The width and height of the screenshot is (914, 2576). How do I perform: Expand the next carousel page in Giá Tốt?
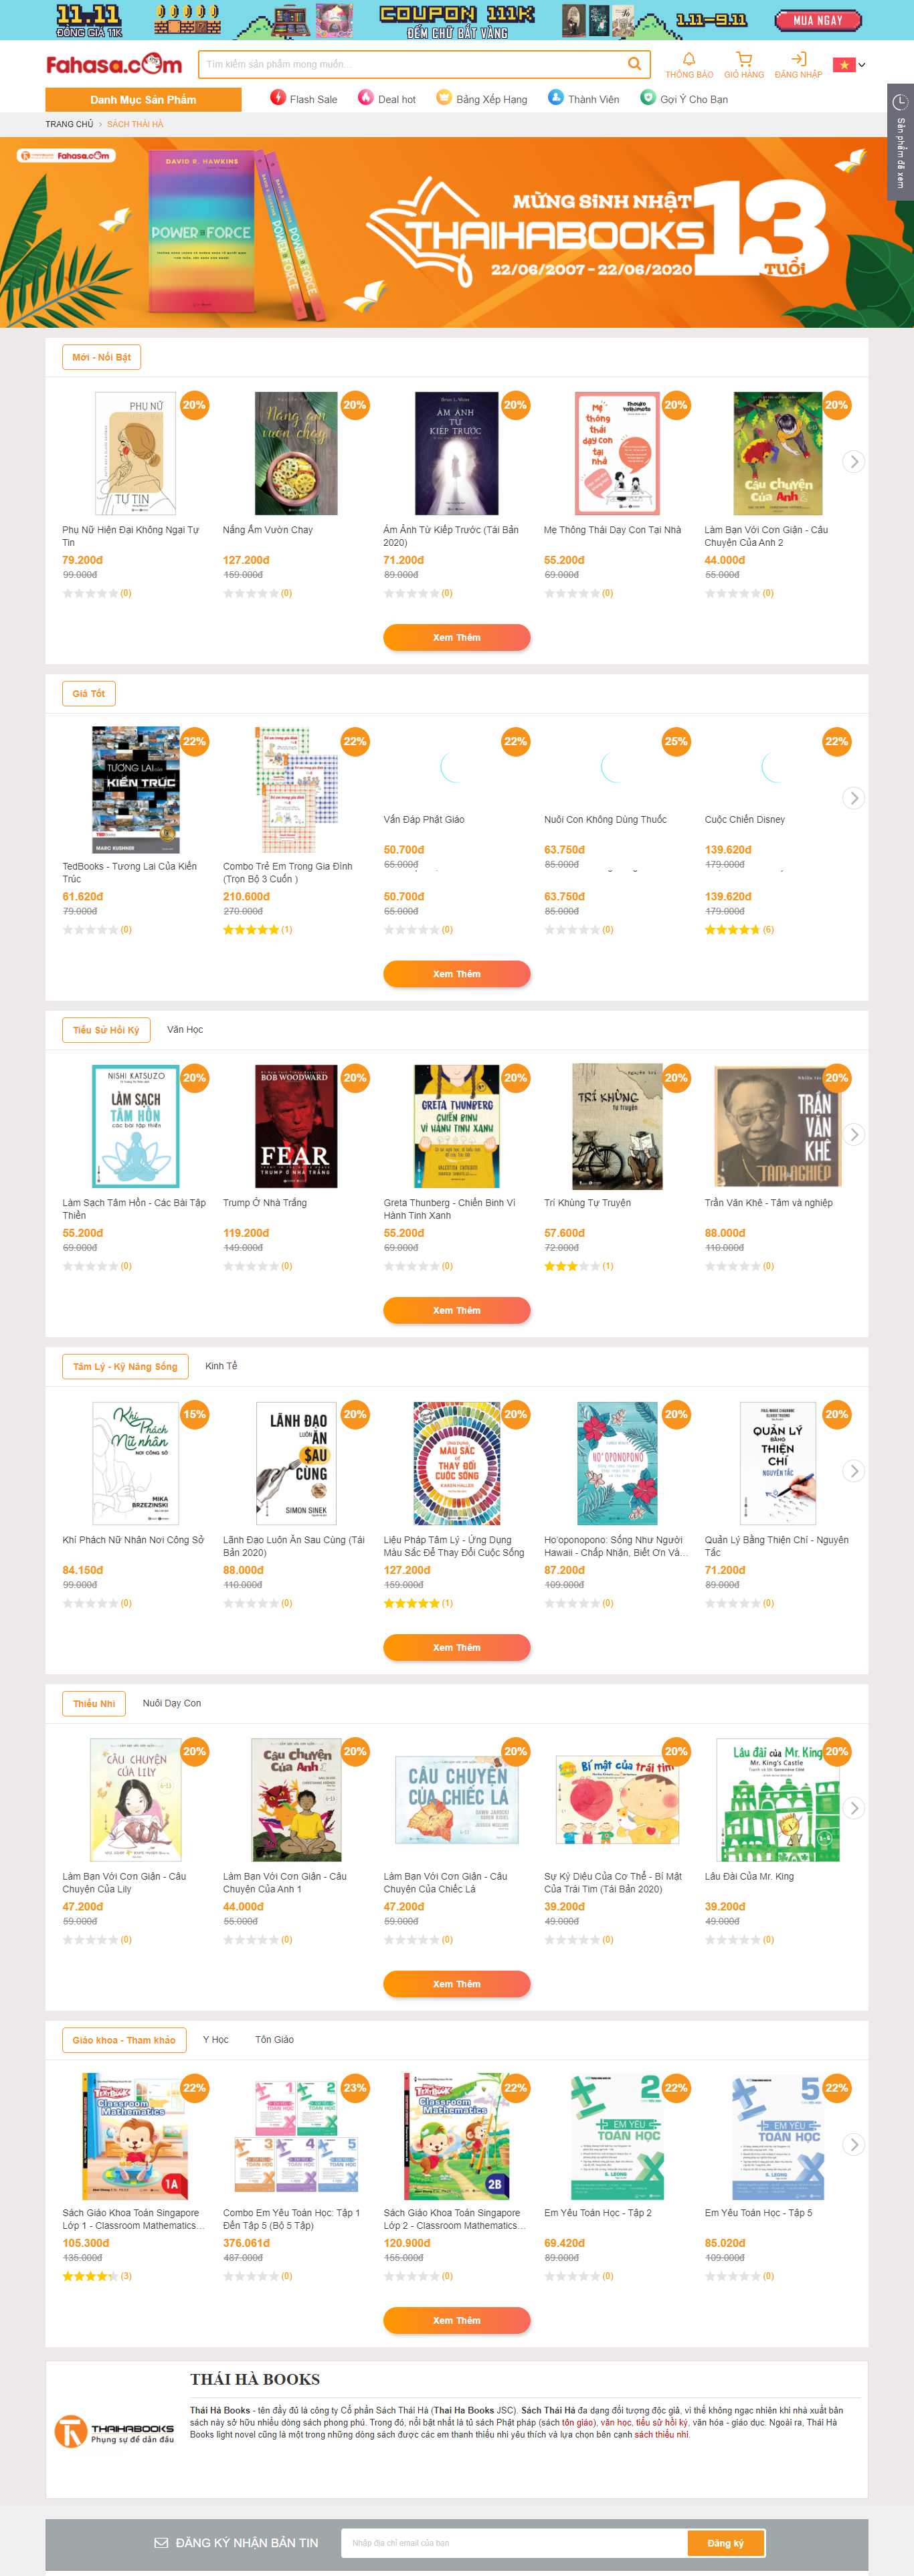854,798
